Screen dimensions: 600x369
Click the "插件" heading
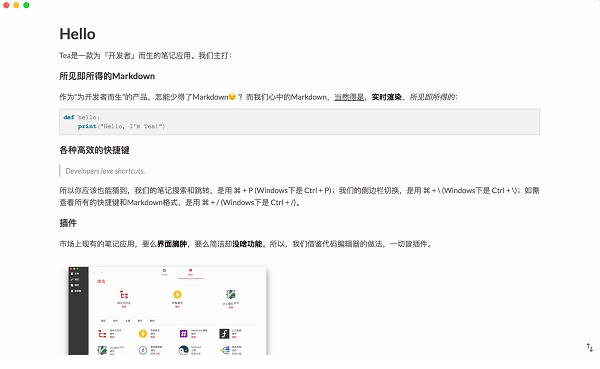[68, 223]
